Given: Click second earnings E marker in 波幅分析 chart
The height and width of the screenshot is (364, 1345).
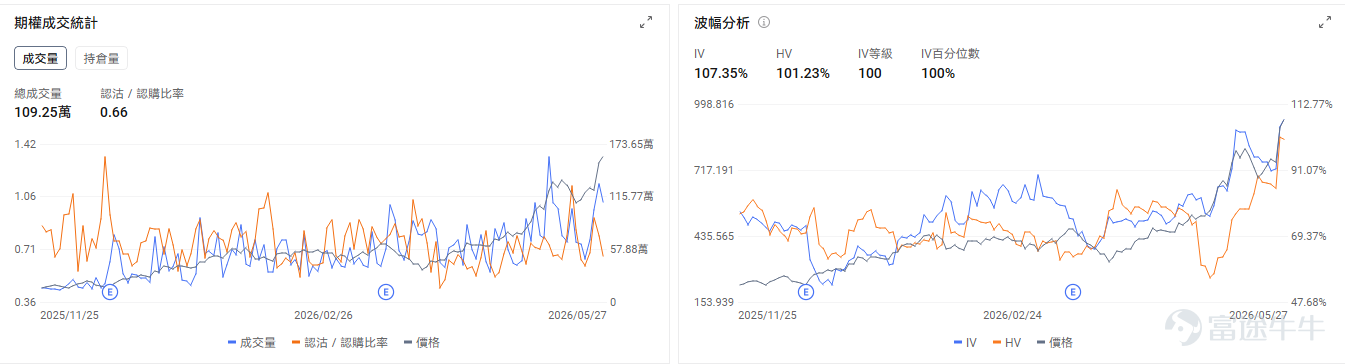Looking at the screenshot, I should pos(1073,292).
